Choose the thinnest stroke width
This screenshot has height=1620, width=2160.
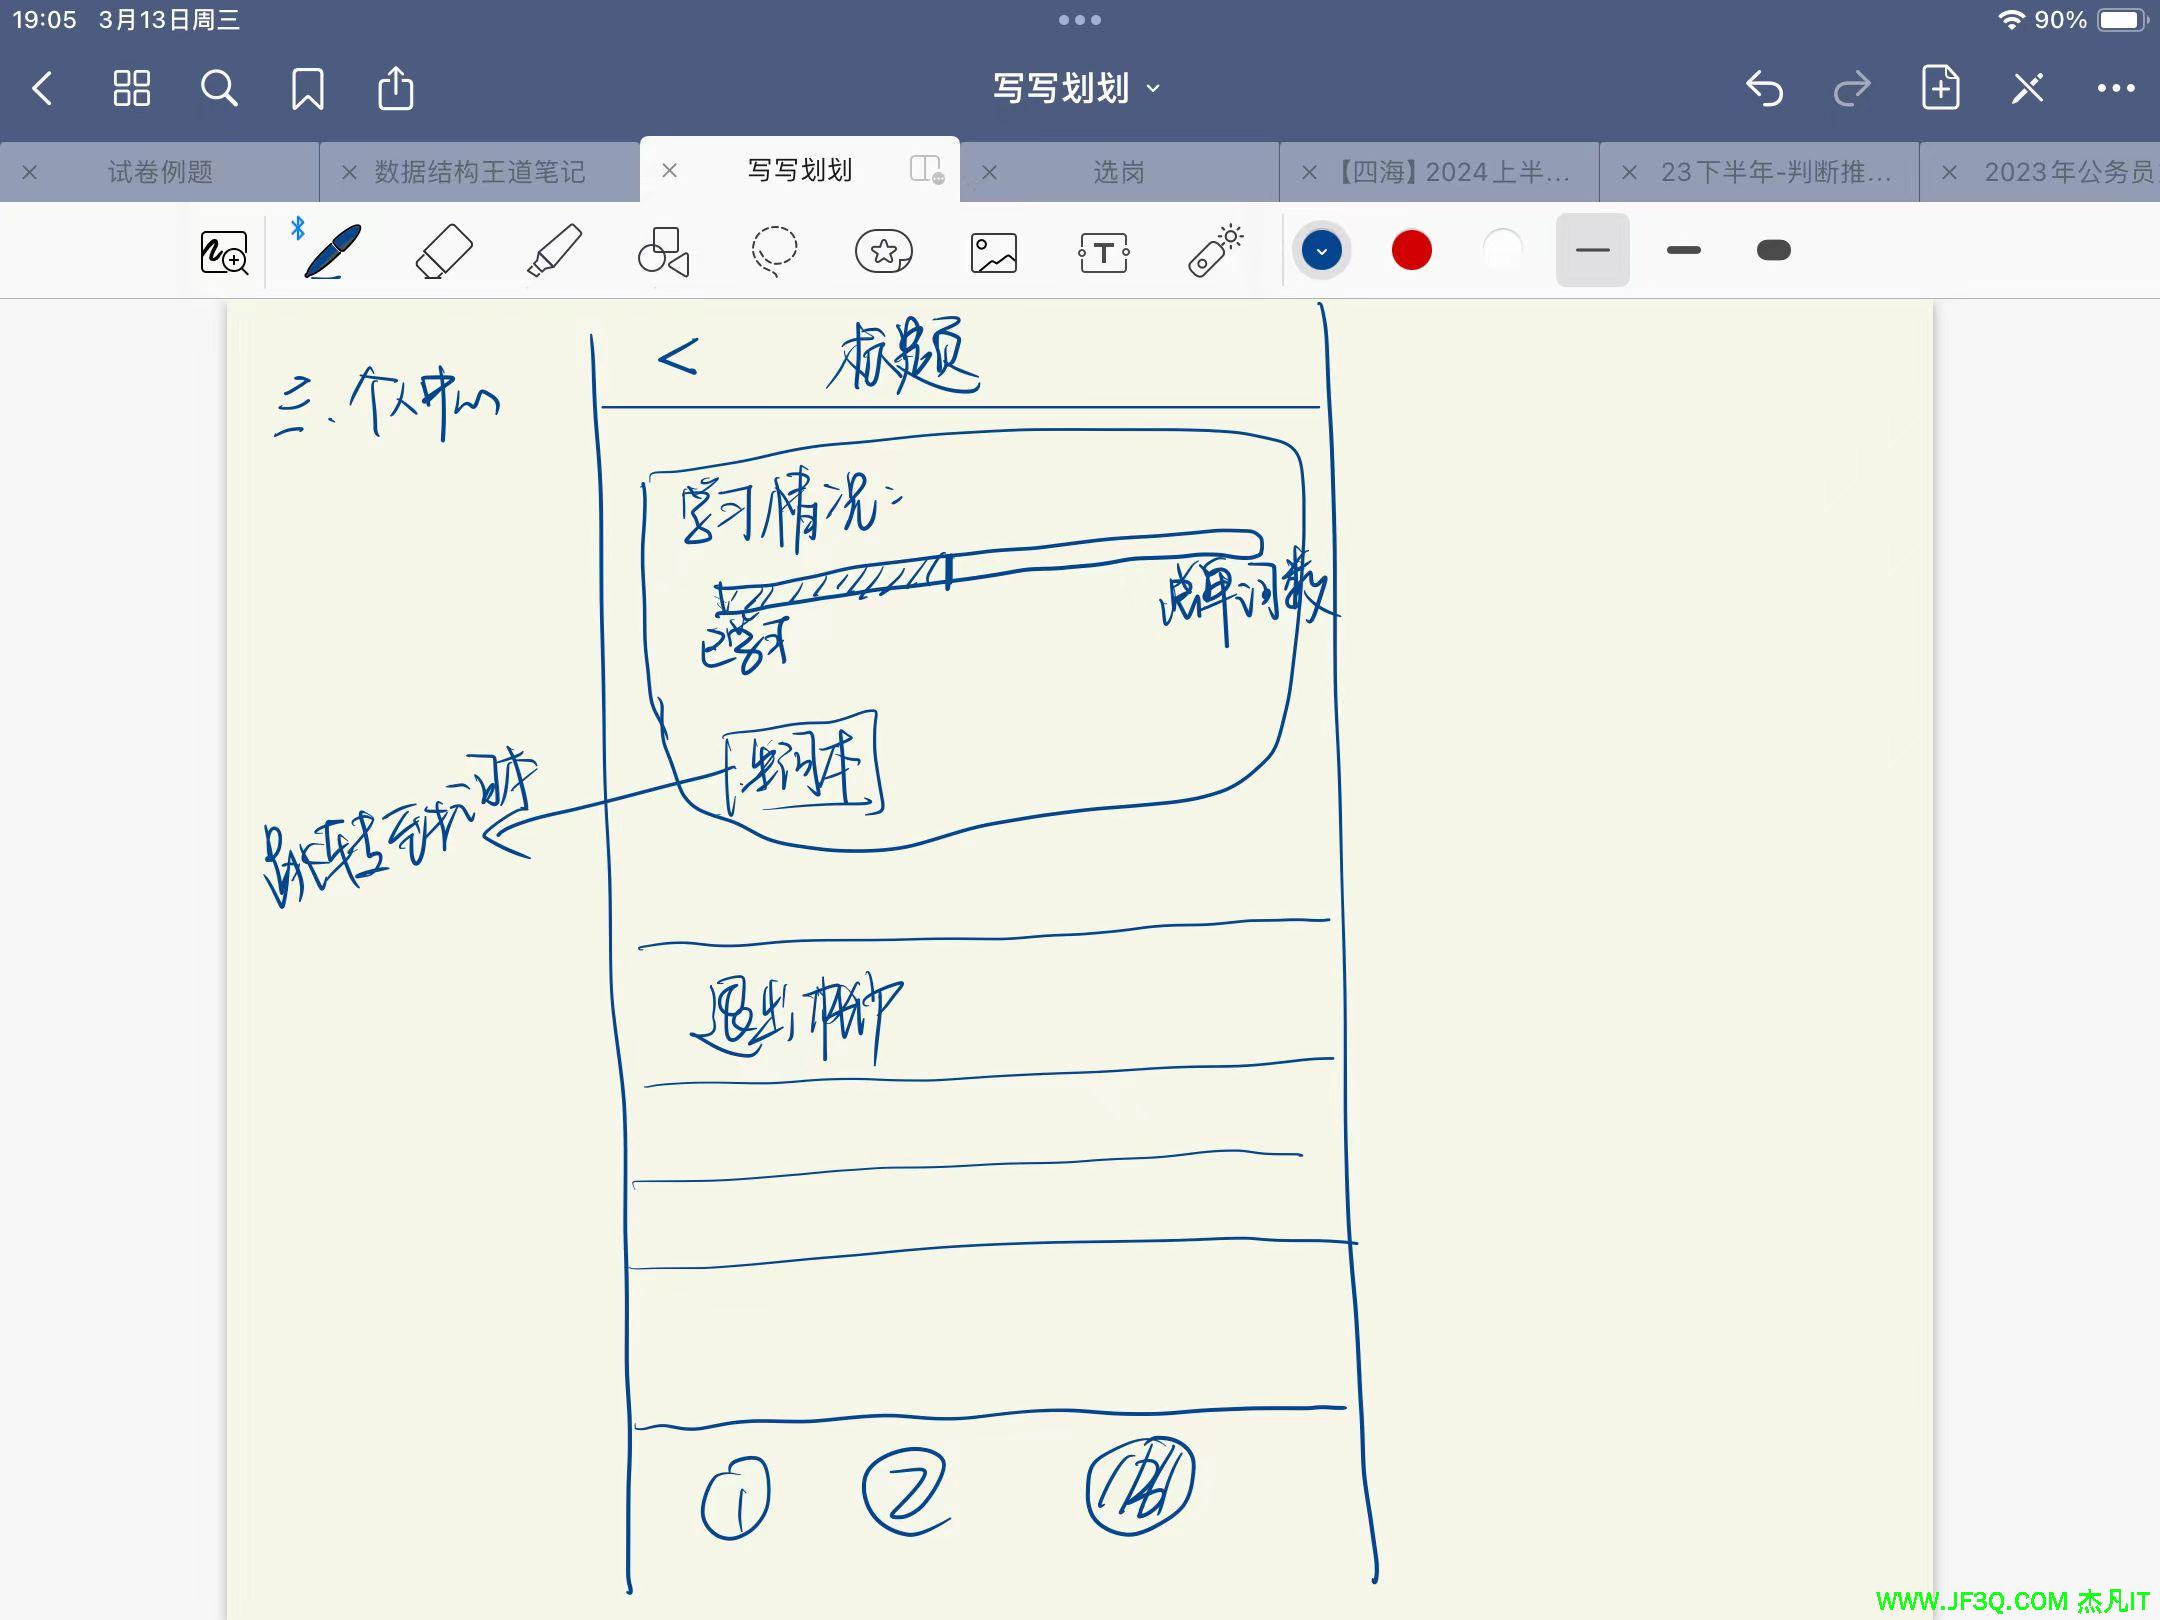click(1592, 250)
